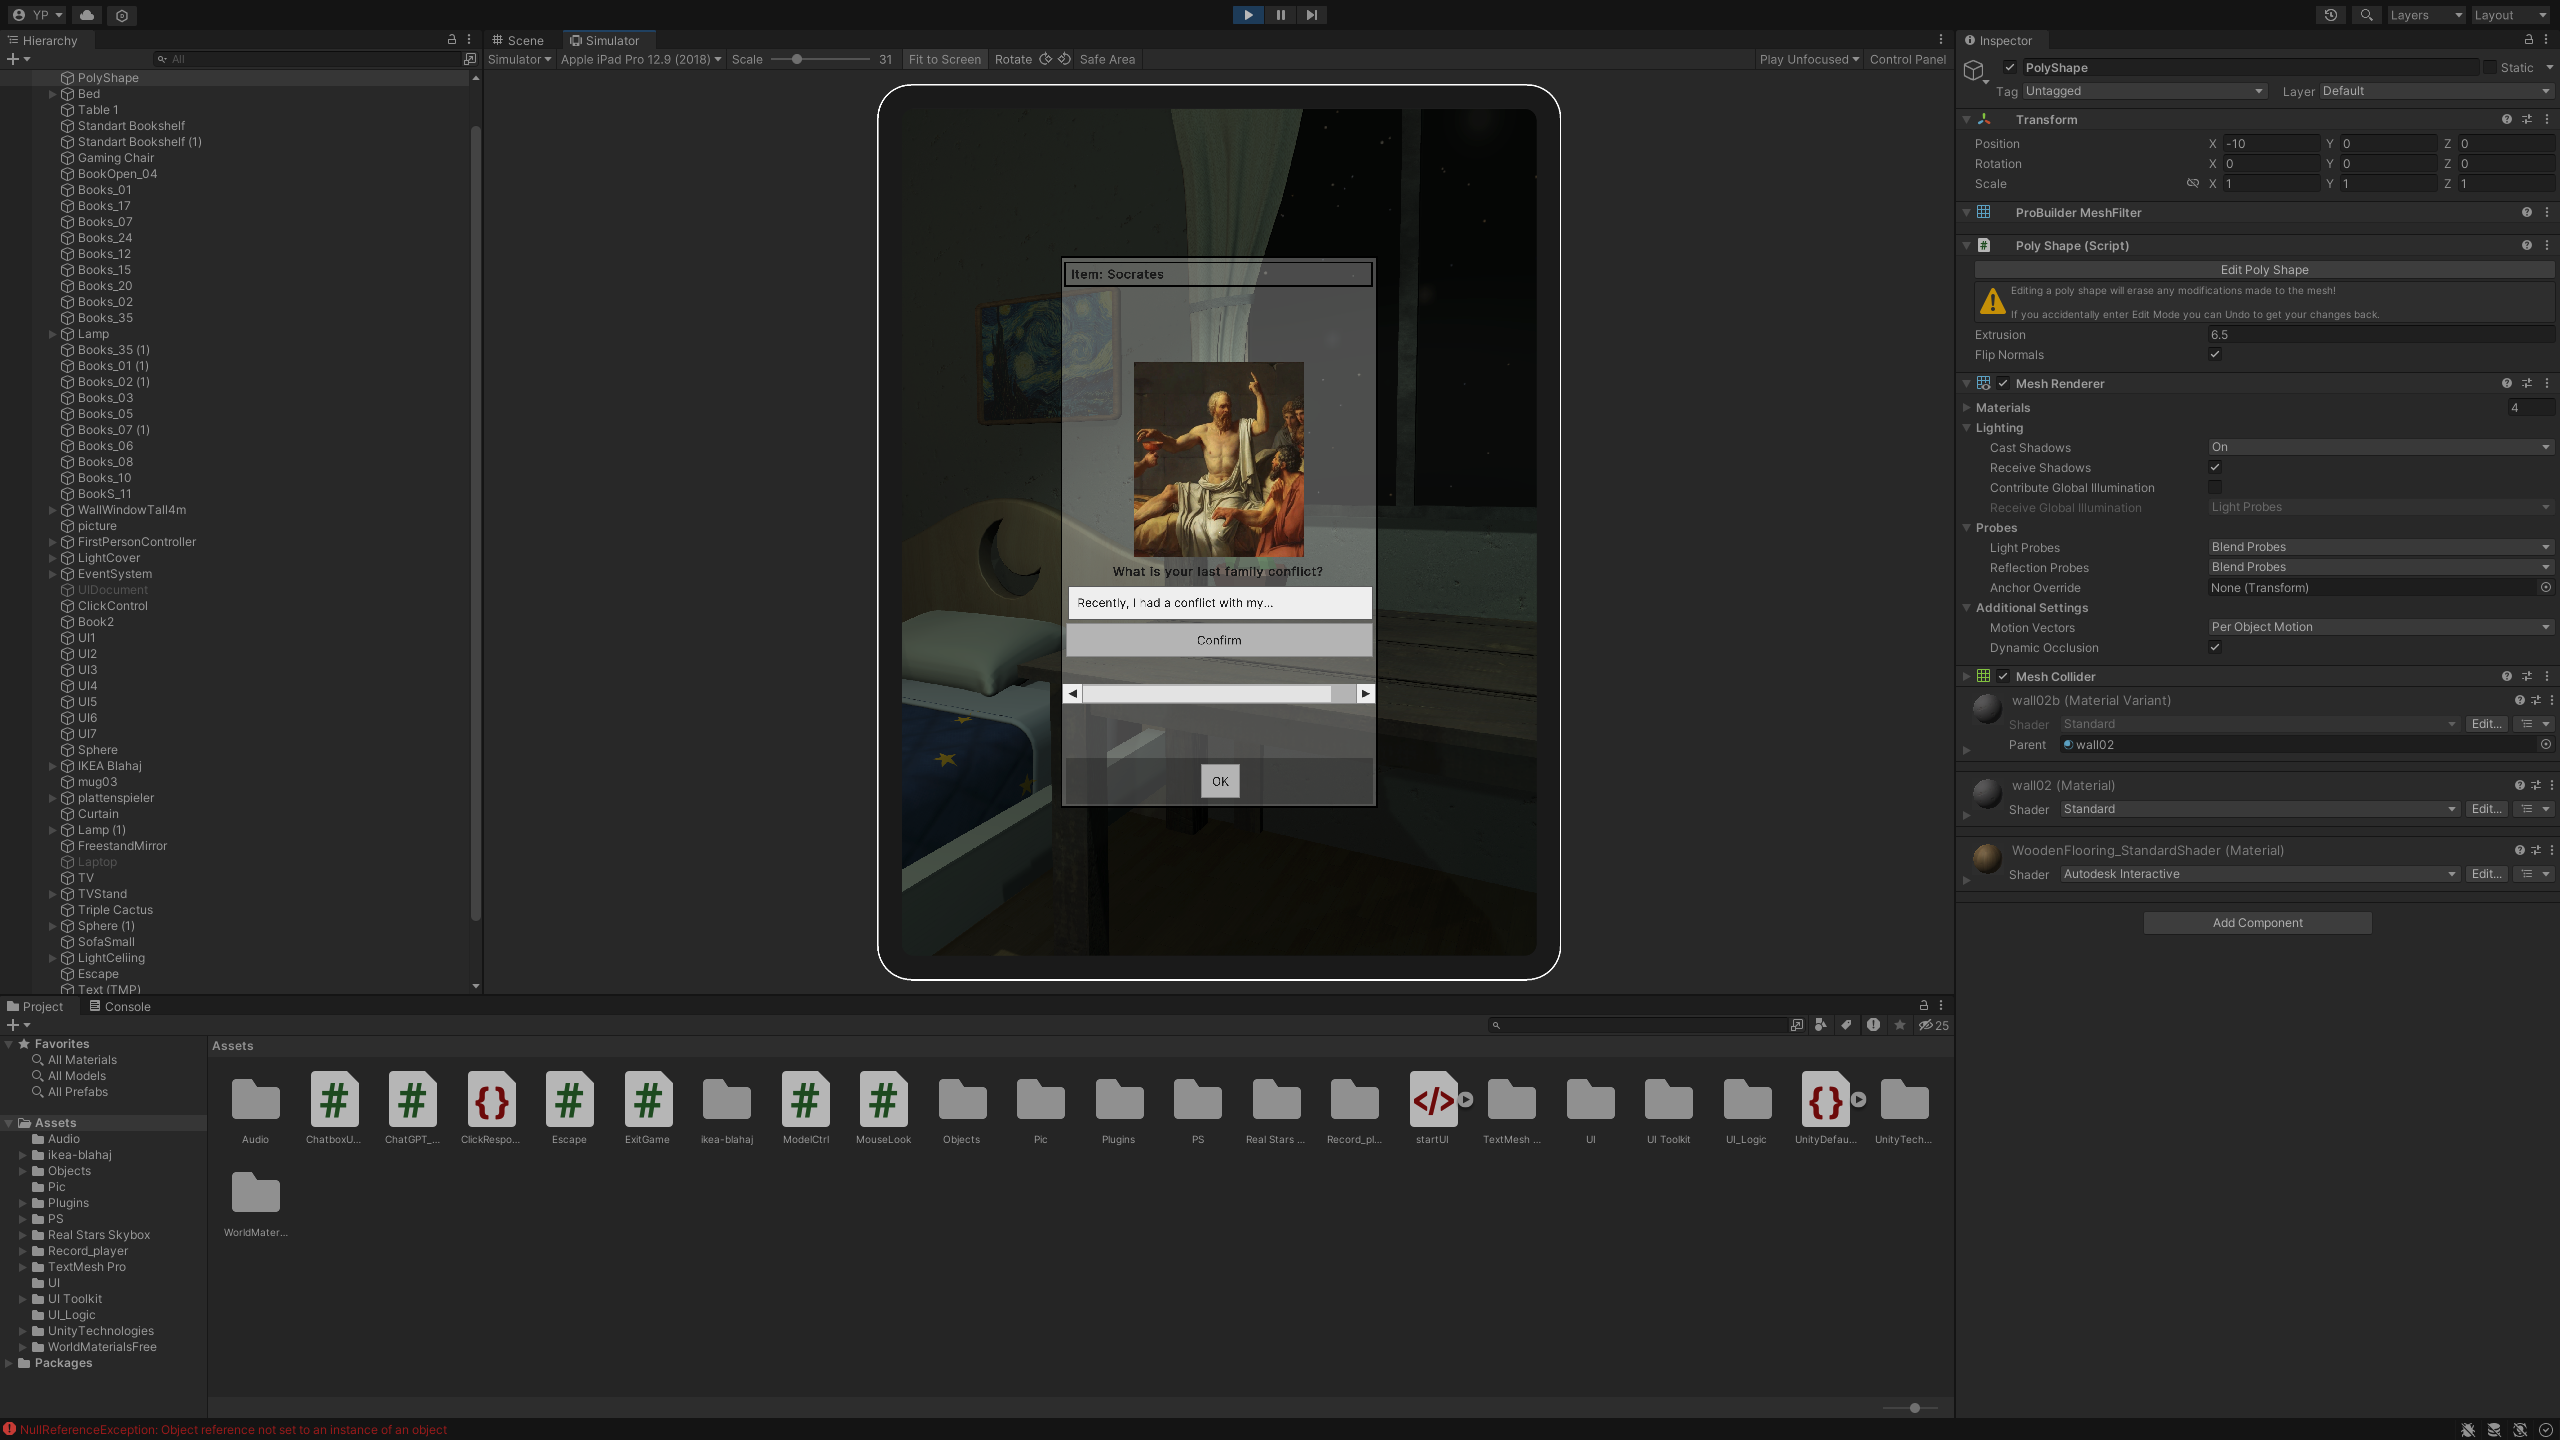Click the Add Component button
The height and width of the screenshot is (1440, 2560).
point(2257,922)
